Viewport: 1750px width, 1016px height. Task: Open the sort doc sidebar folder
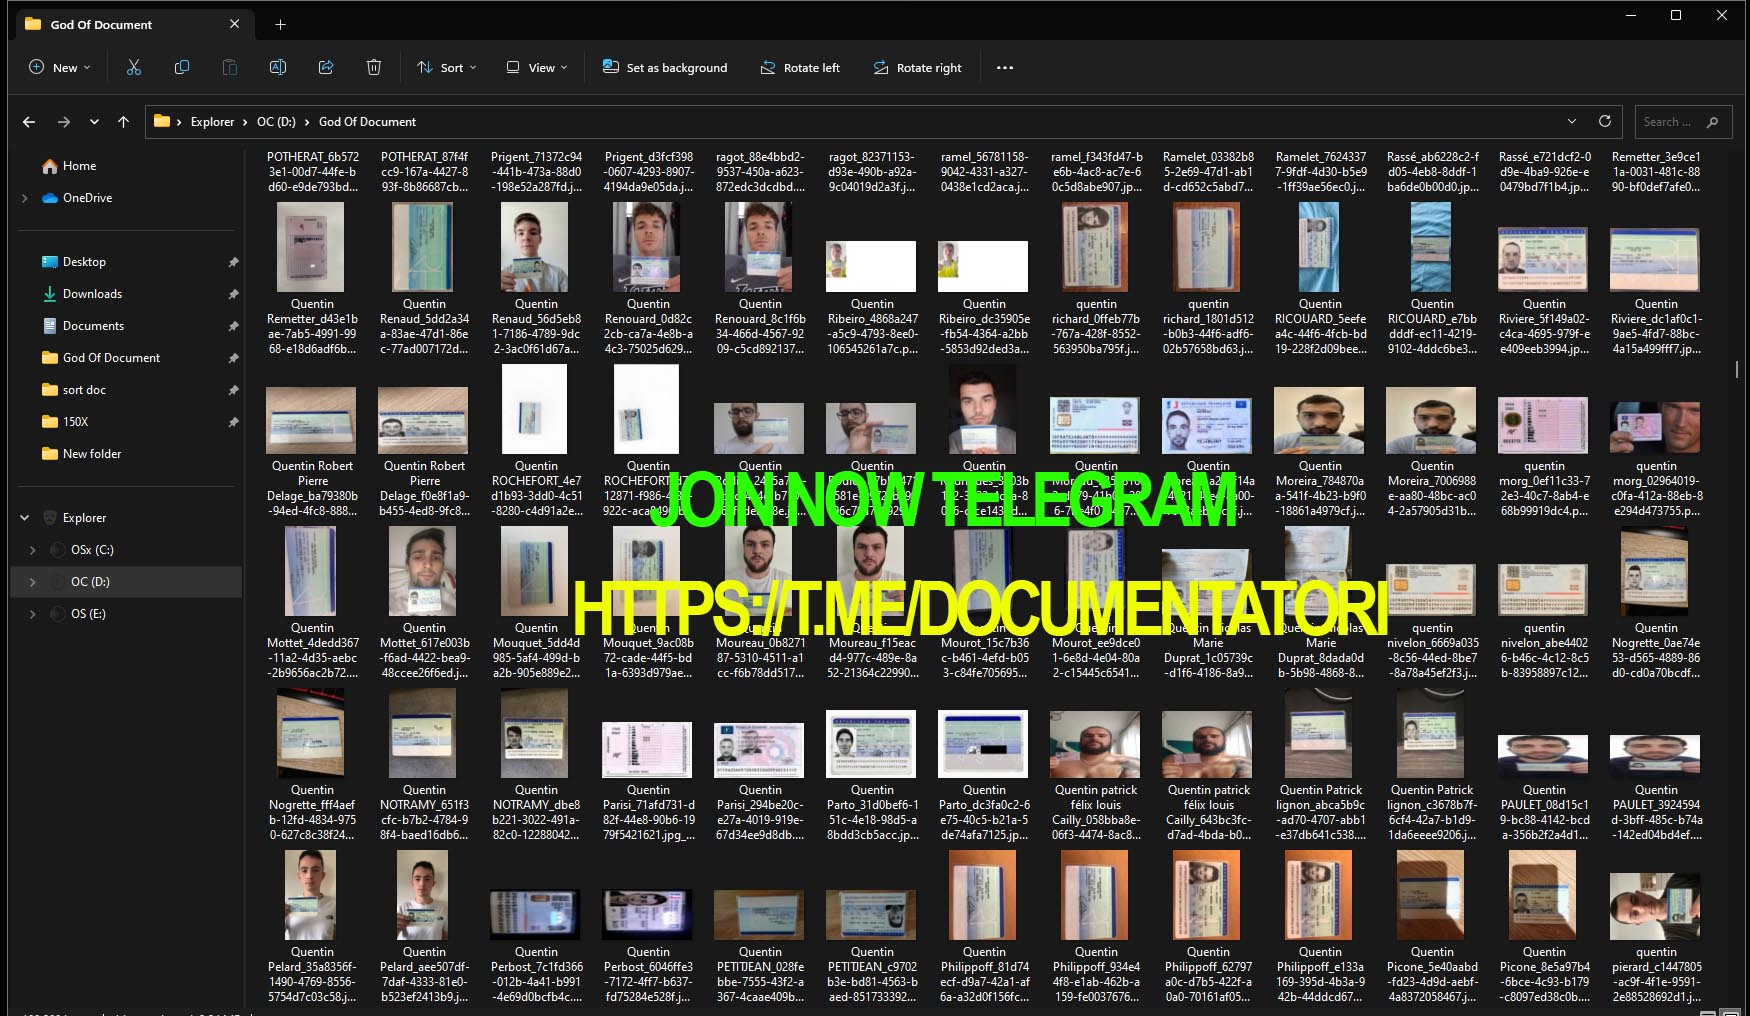coord(84,390)
